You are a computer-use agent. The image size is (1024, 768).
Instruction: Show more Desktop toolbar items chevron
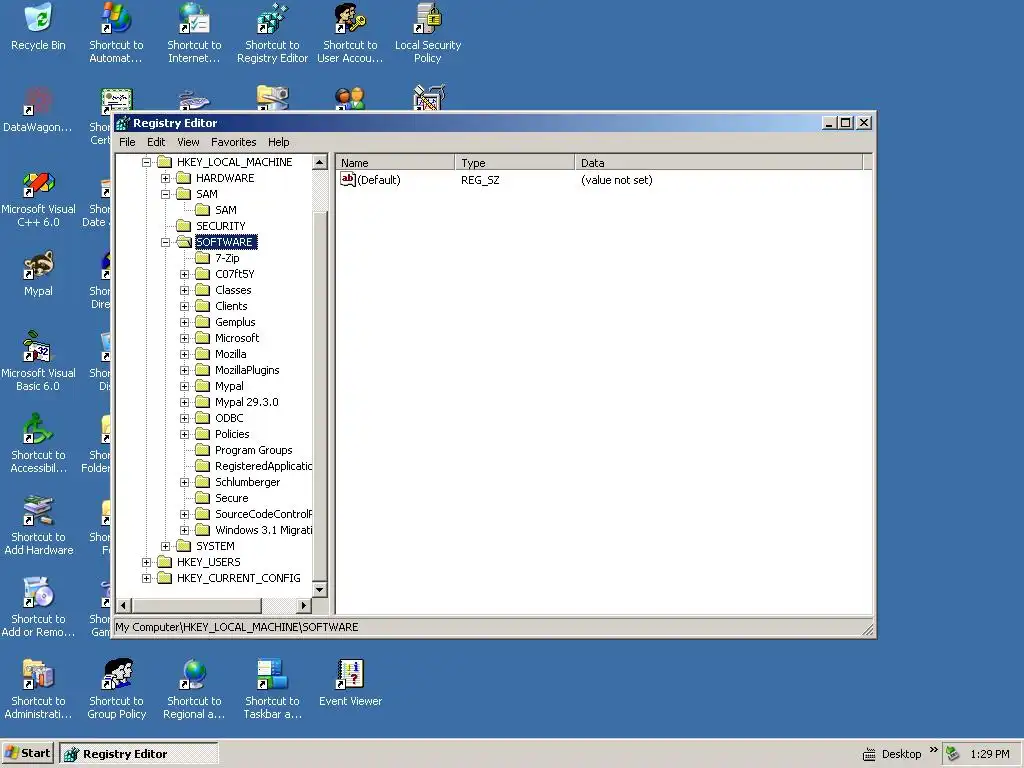(933, 749)
